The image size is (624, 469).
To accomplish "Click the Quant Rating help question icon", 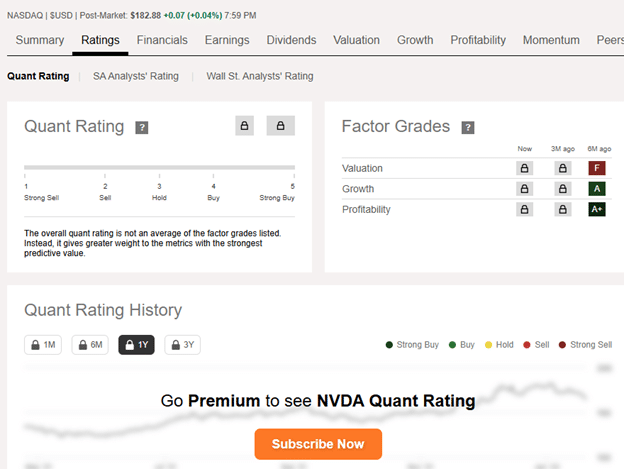I will [x=142, y=128].
